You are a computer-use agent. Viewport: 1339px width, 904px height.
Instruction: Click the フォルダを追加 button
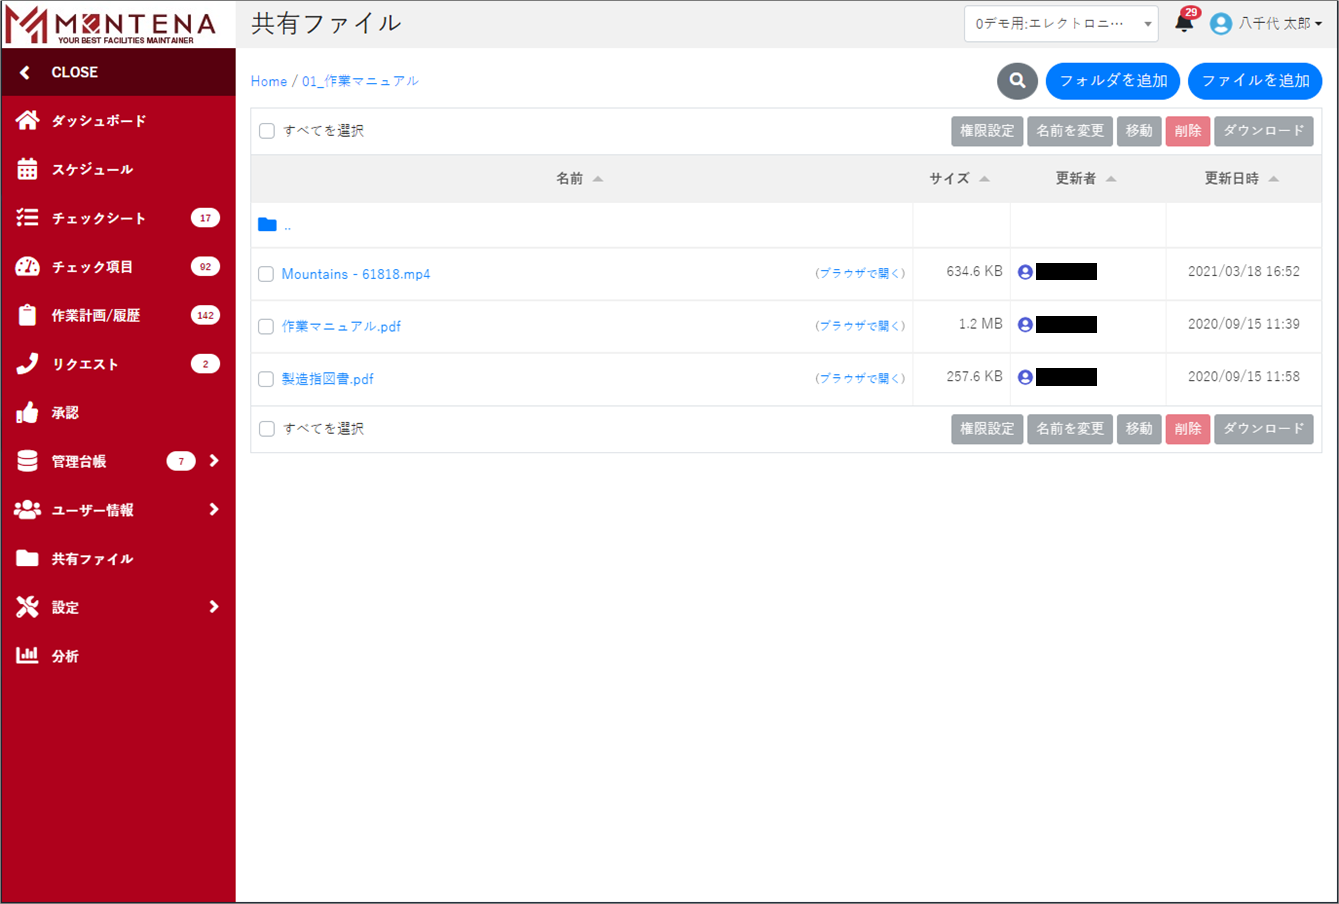pyautogui.click(x=1113, y=81)
